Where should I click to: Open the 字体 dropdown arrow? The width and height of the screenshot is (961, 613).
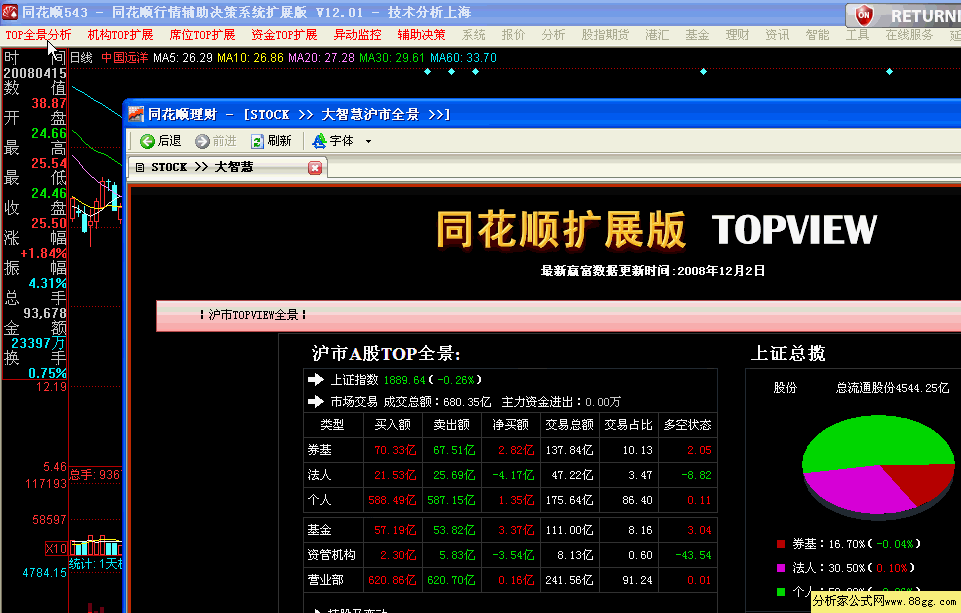point(368,142)
